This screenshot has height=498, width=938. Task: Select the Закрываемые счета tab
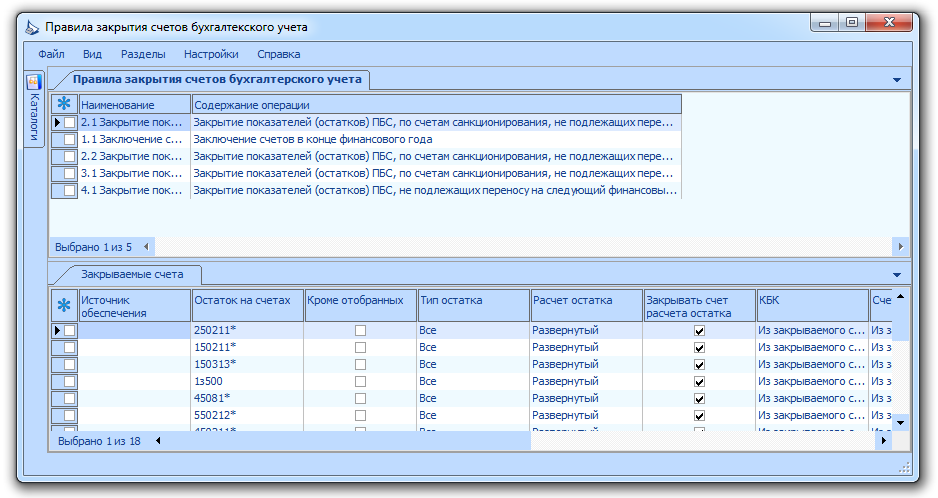(132, 274)
